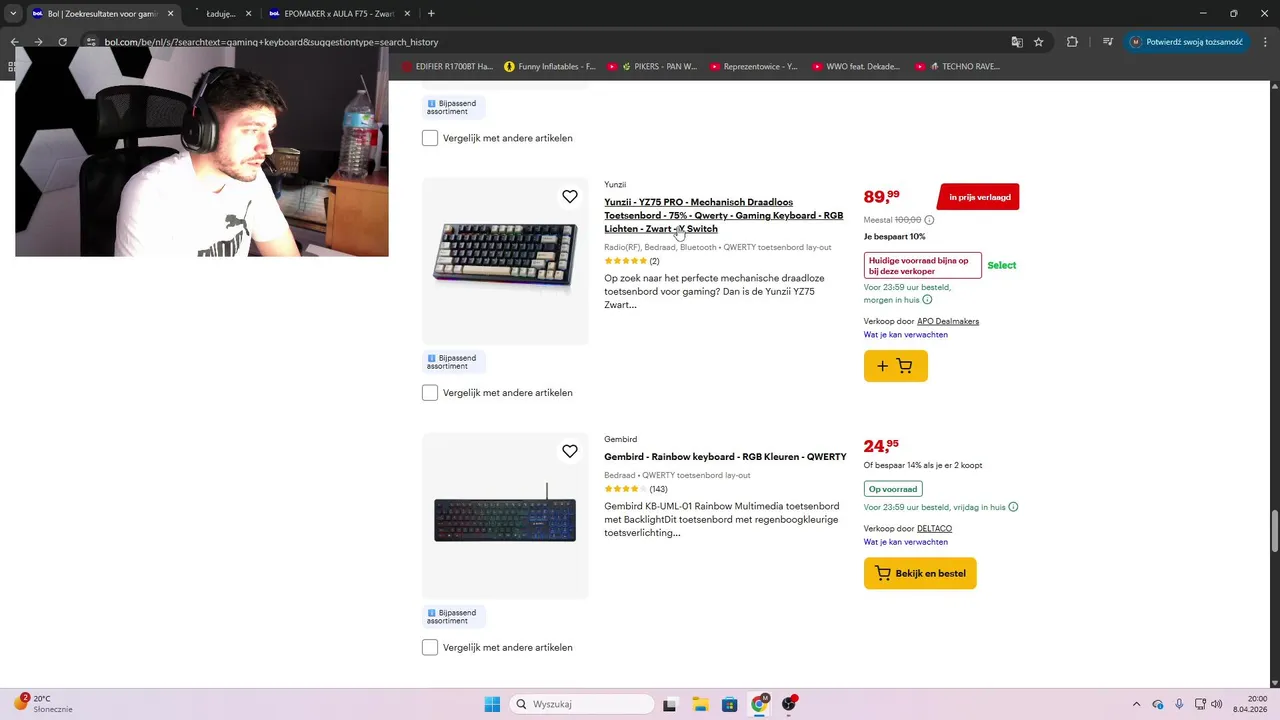The width and height of the screenshot is (1280, 720).
Task: Open Reprezentowice bookmark
Action: (754, 67)
